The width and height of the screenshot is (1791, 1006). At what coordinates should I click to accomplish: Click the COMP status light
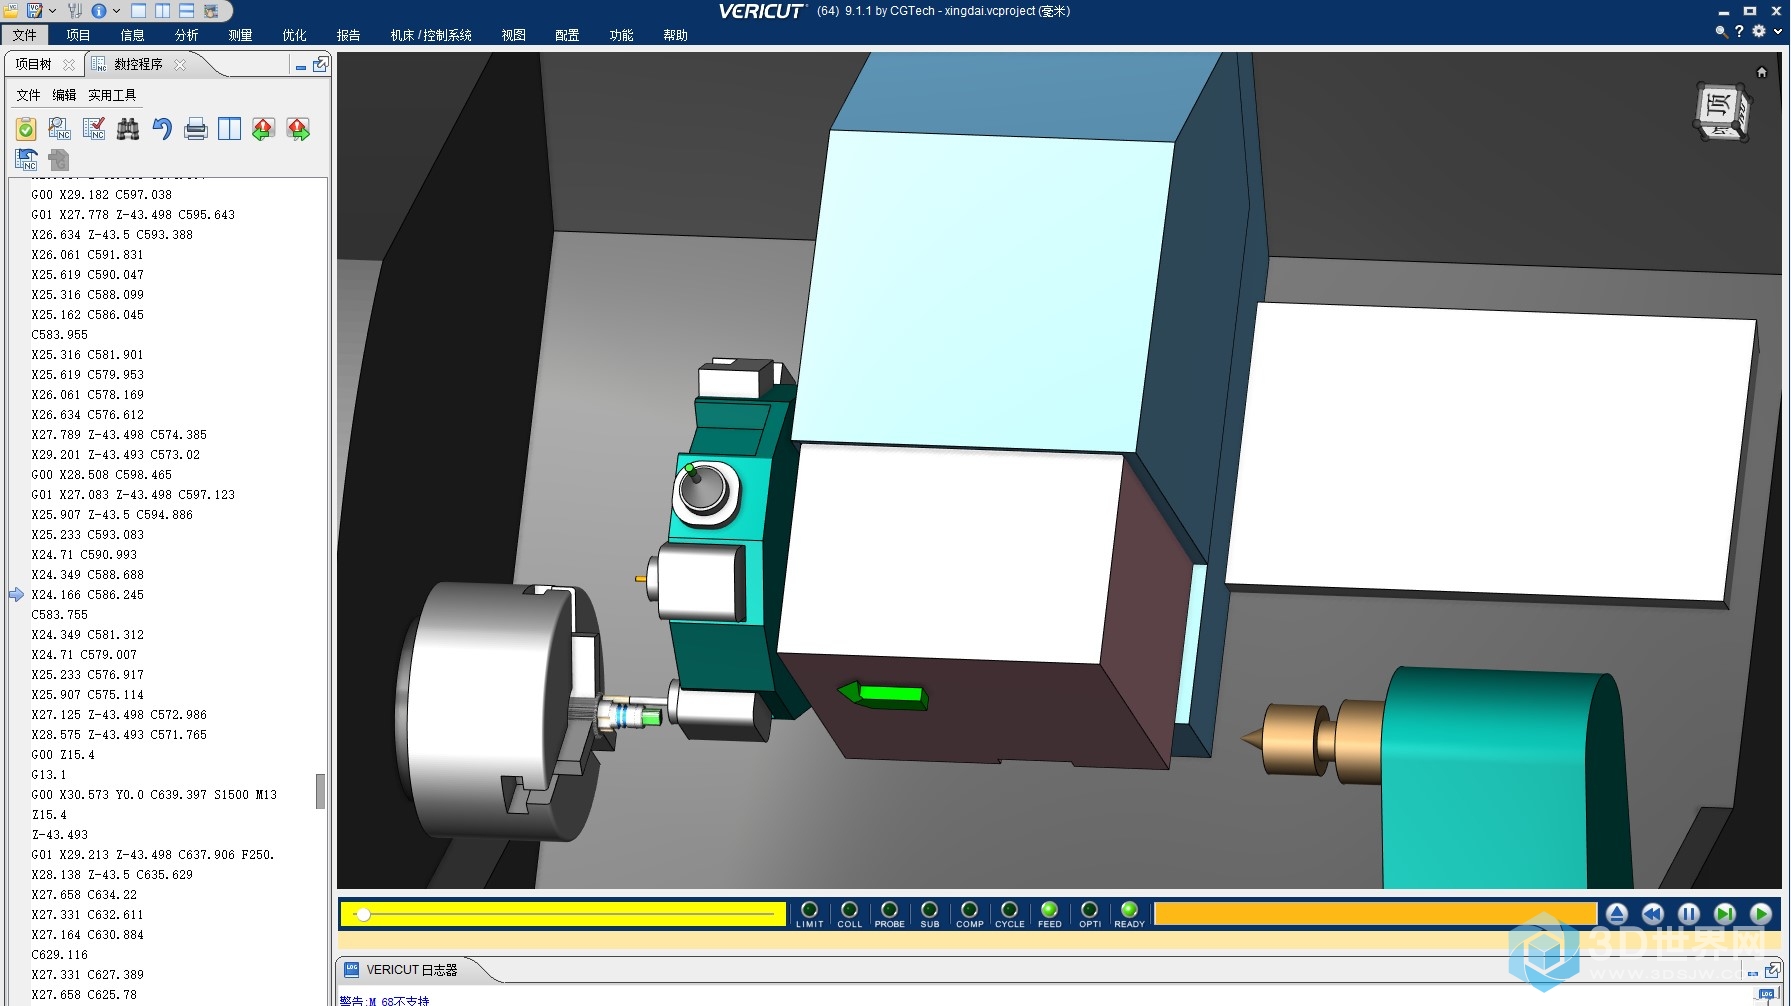[970, 909]
